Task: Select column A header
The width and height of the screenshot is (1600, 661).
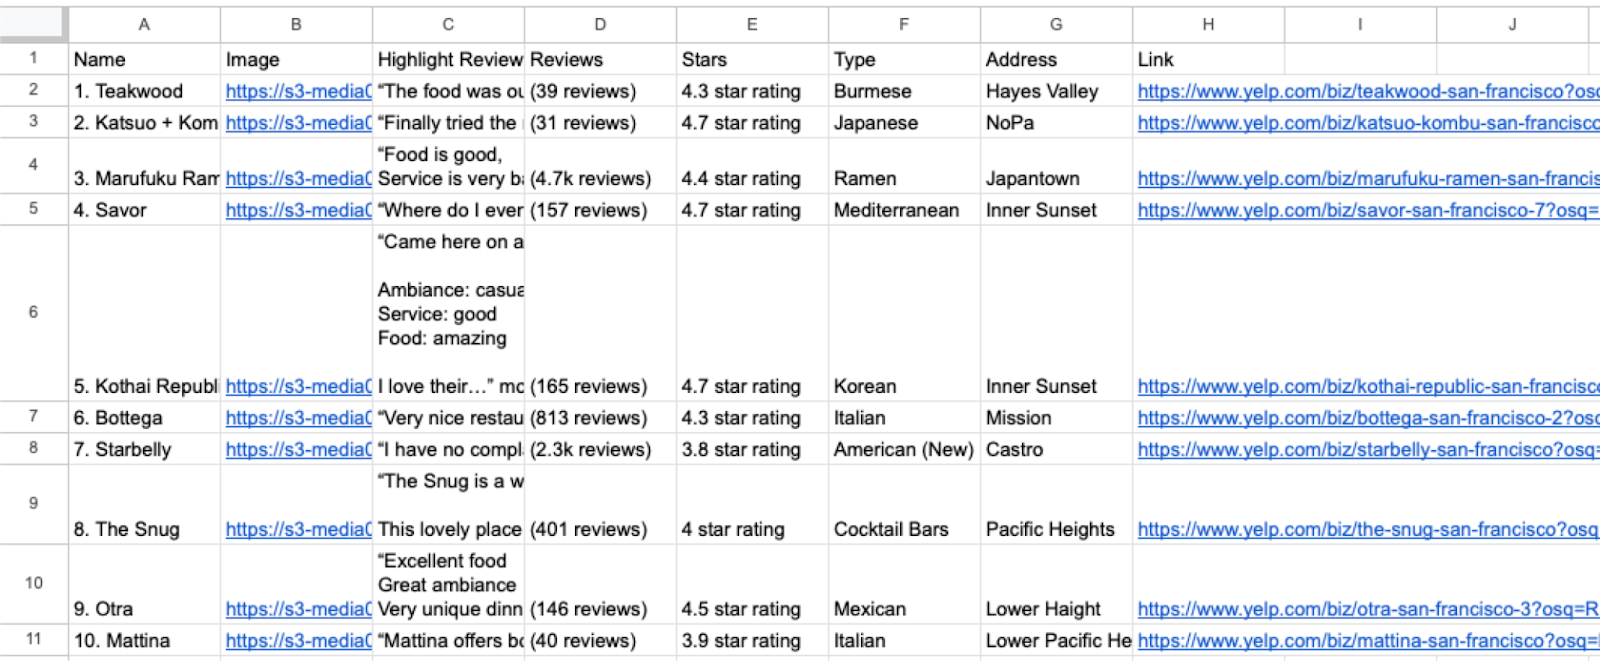Action: click(x=144, y=24)
